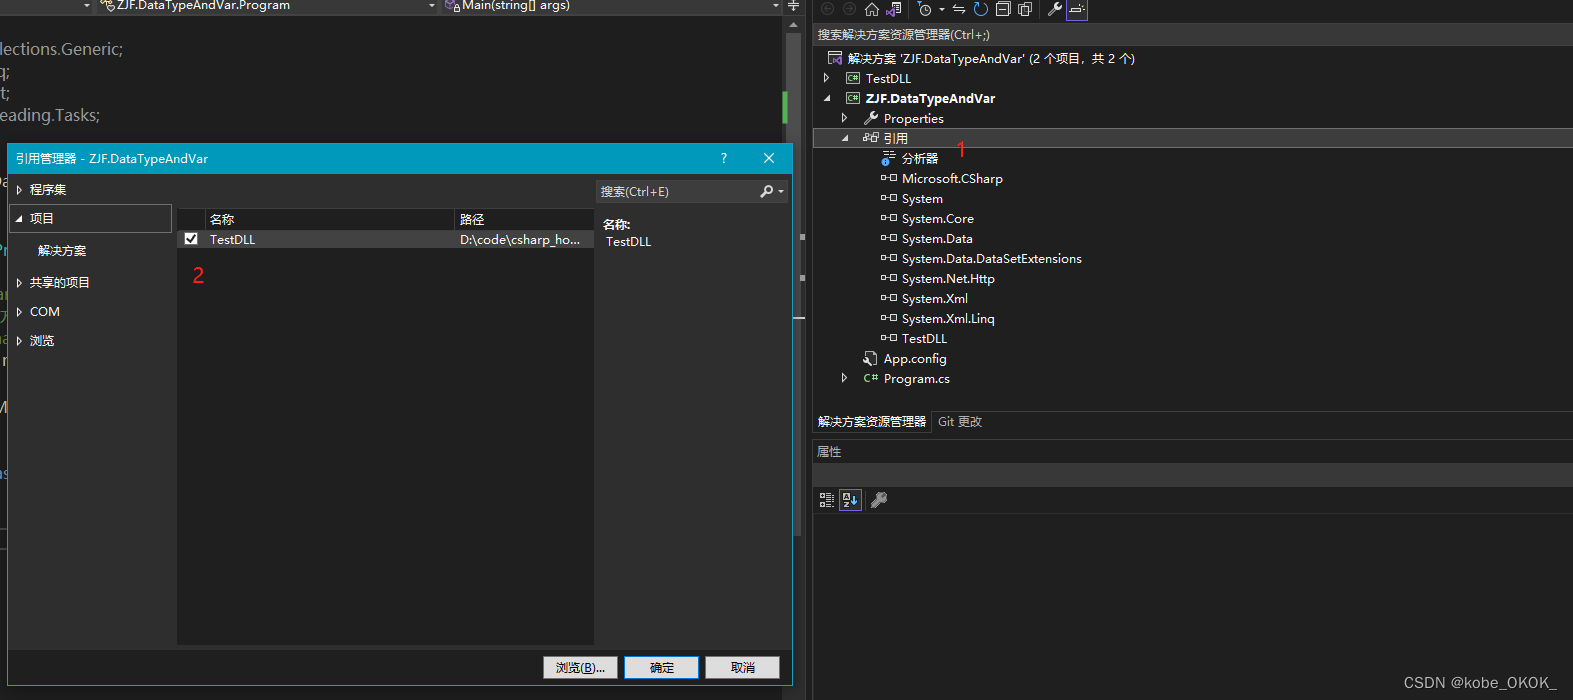The width and height of the screenshot is (1573, 700).
Task: Toggle the preview selected items icon
Action: click(x=1077, y=9)
